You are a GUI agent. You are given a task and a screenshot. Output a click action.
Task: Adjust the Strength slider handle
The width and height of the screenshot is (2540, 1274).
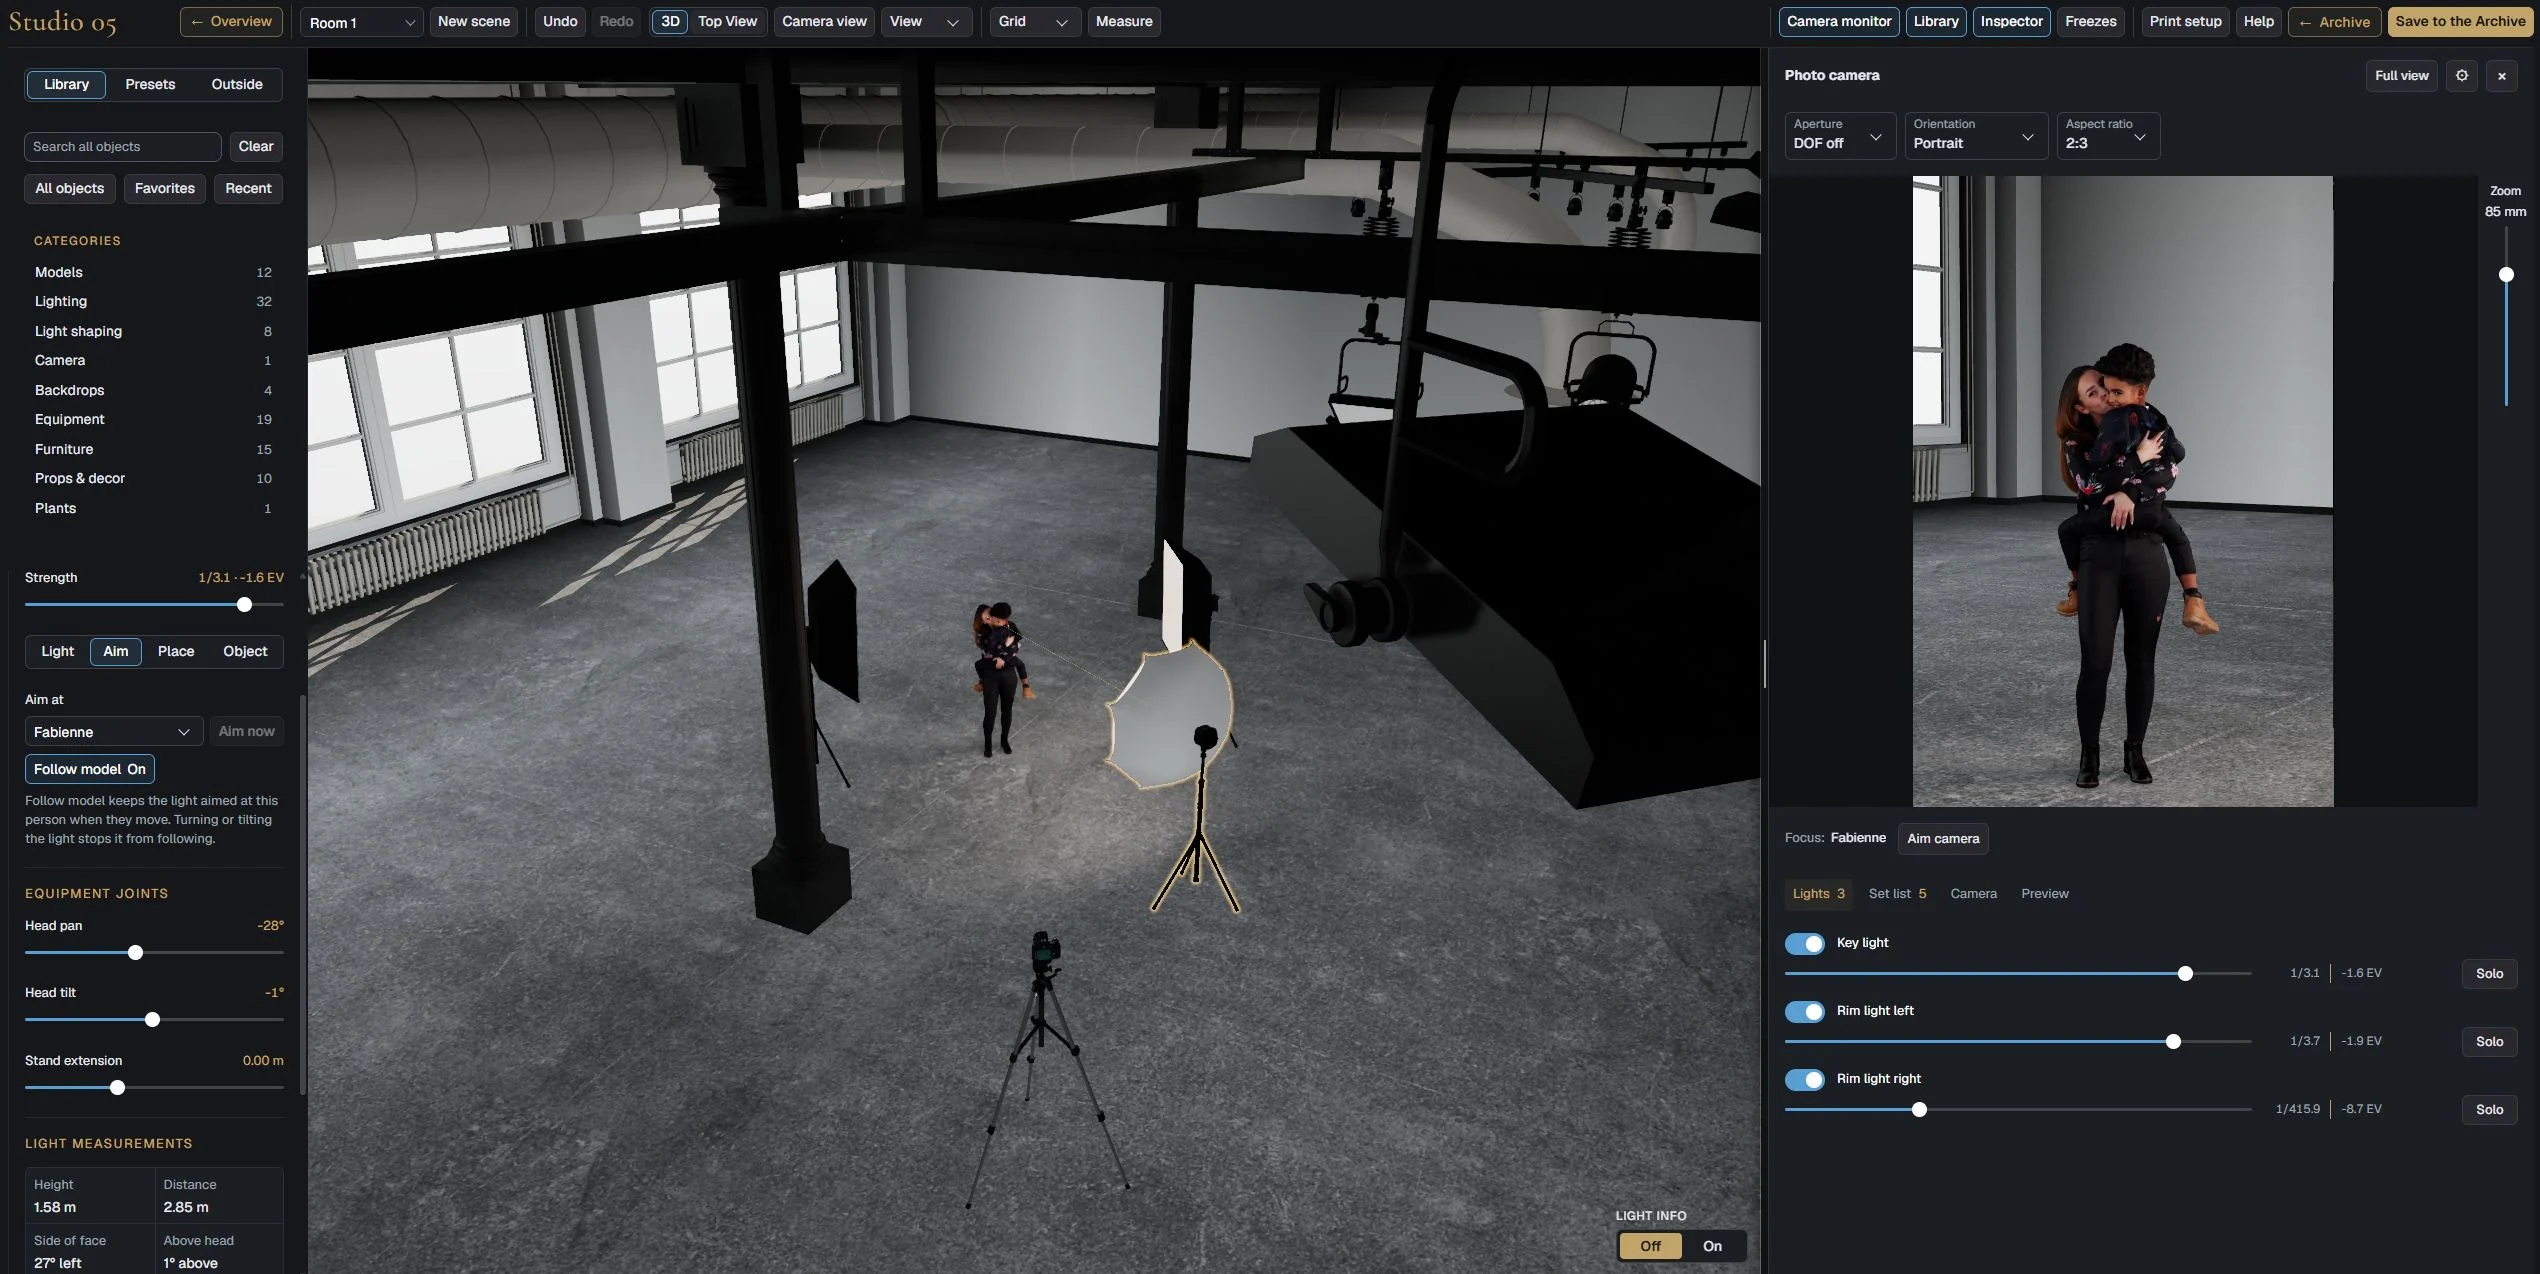[x=244, y=605]
